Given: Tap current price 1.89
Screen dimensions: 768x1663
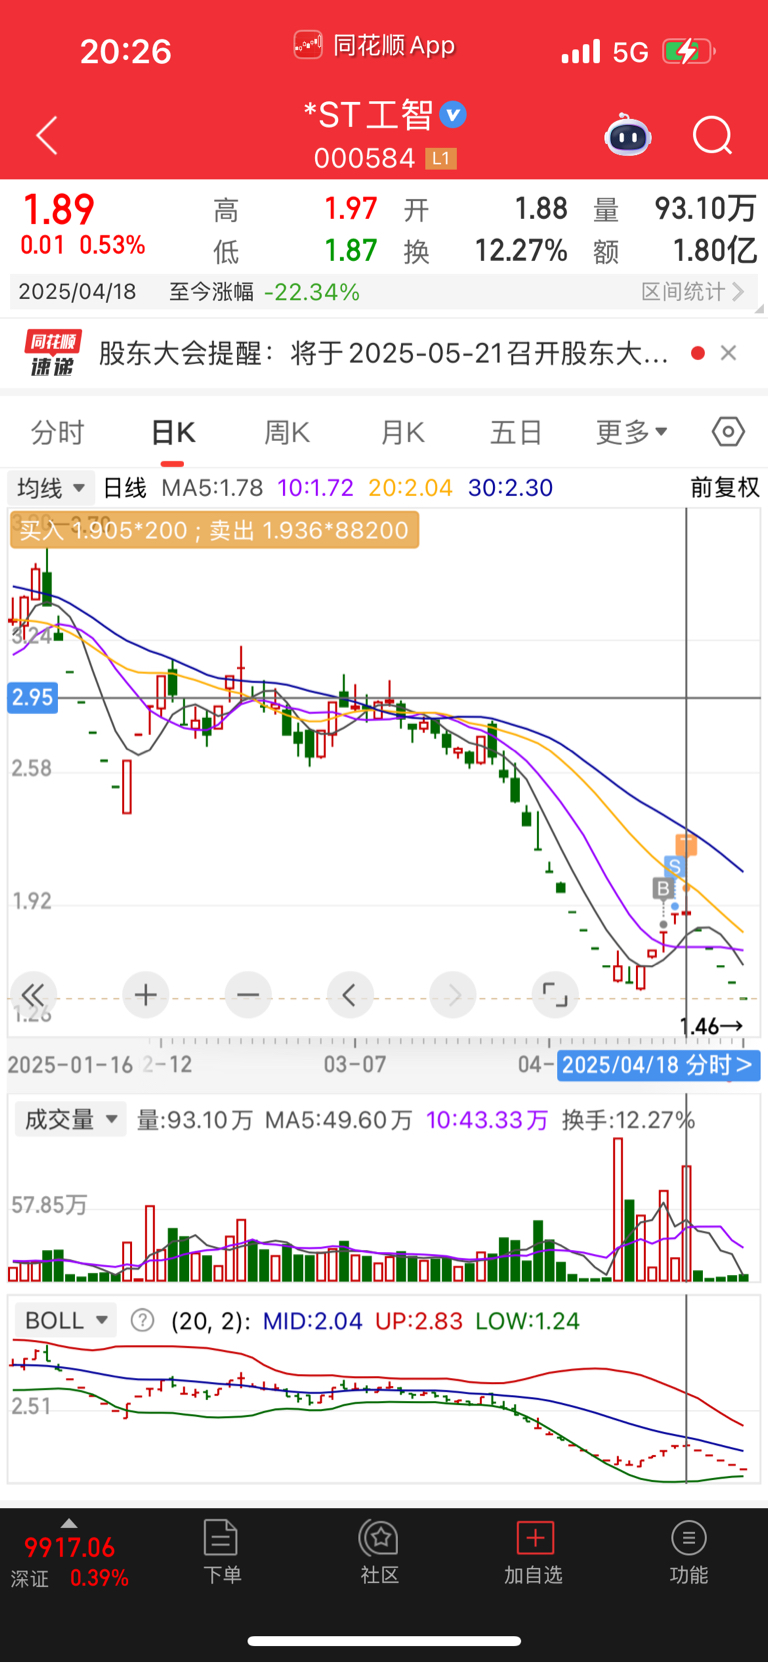Looking at the screenshot, I should click(58, 210).
